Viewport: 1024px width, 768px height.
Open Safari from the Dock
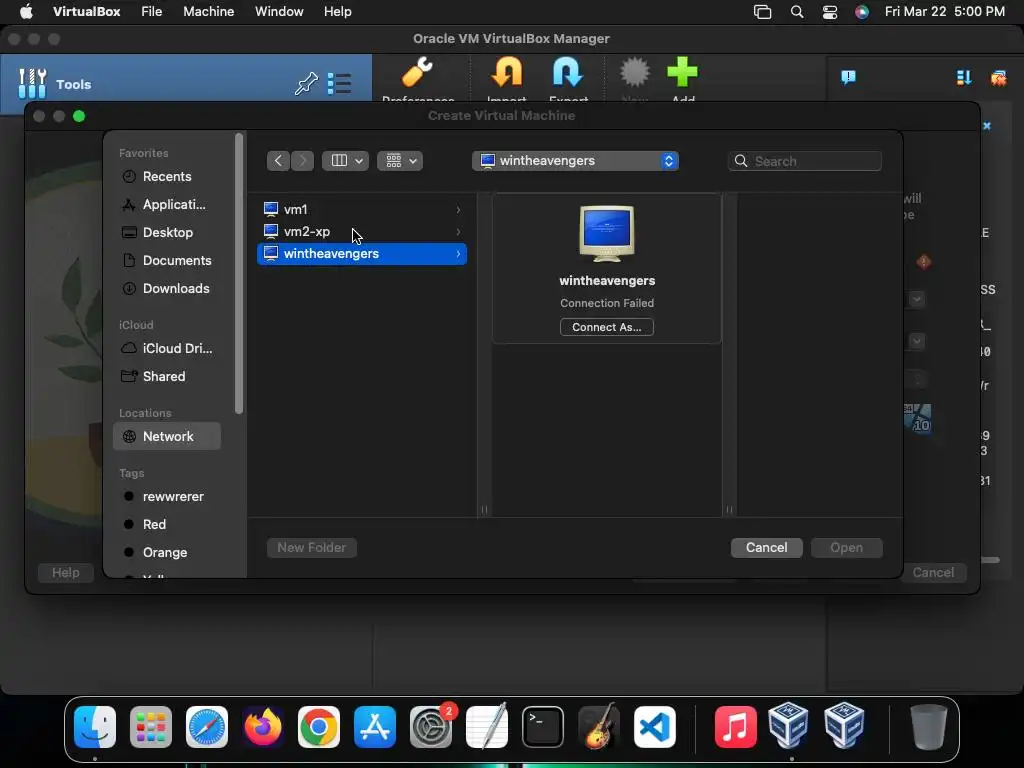point(207,727)
